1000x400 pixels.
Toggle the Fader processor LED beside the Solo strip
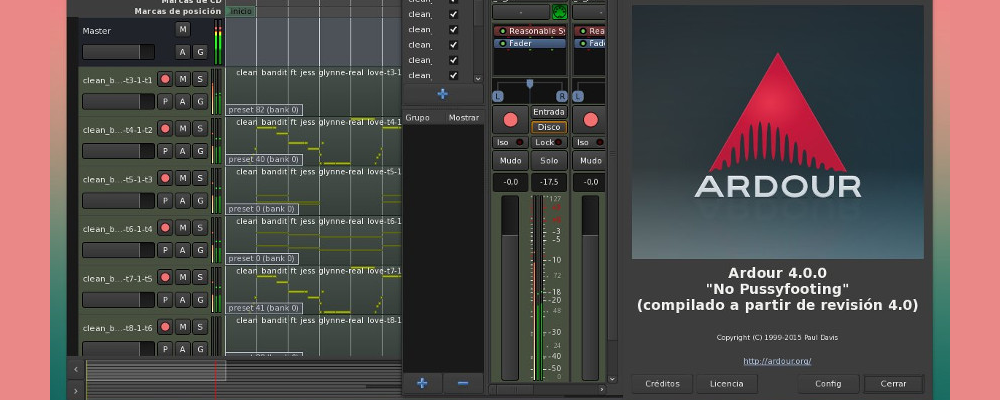503,43
